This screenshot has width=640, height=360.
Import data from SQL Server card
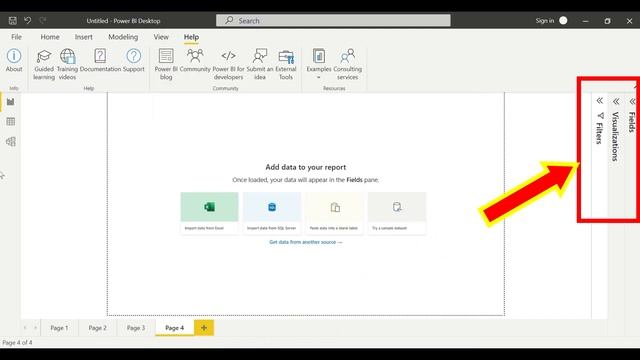click(272, 213)
